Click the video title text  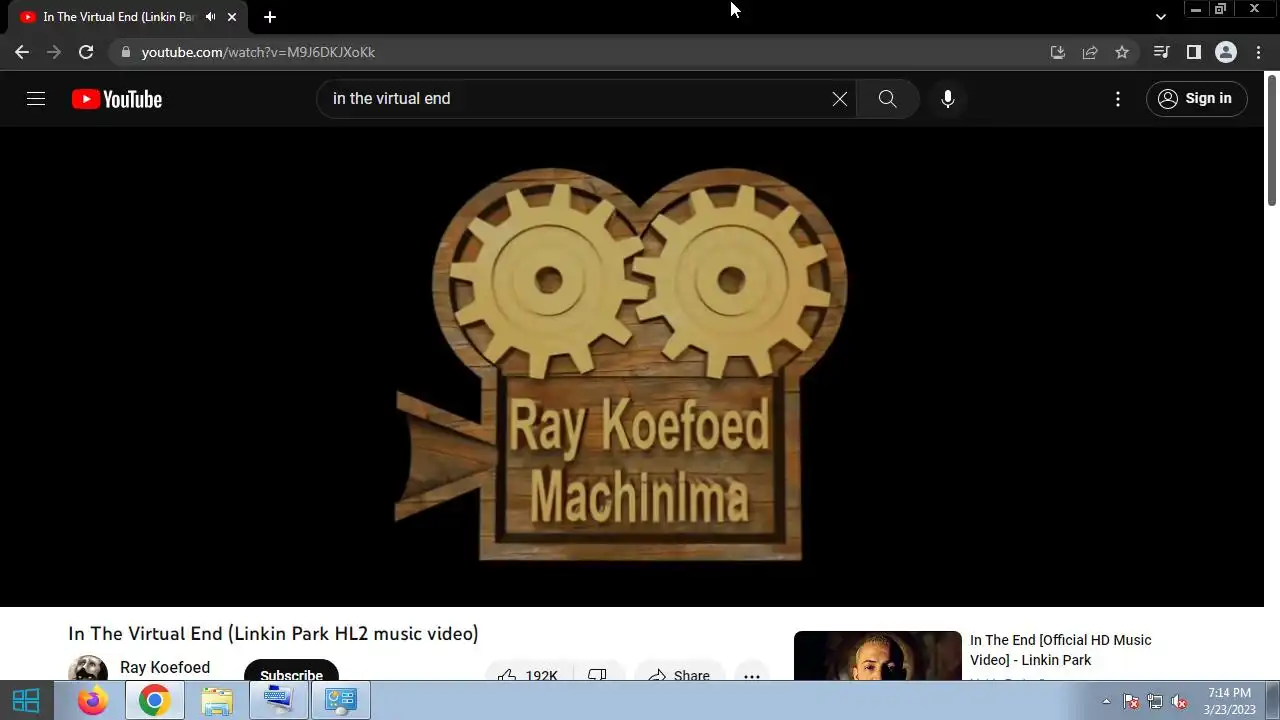[x=273, y=634]
